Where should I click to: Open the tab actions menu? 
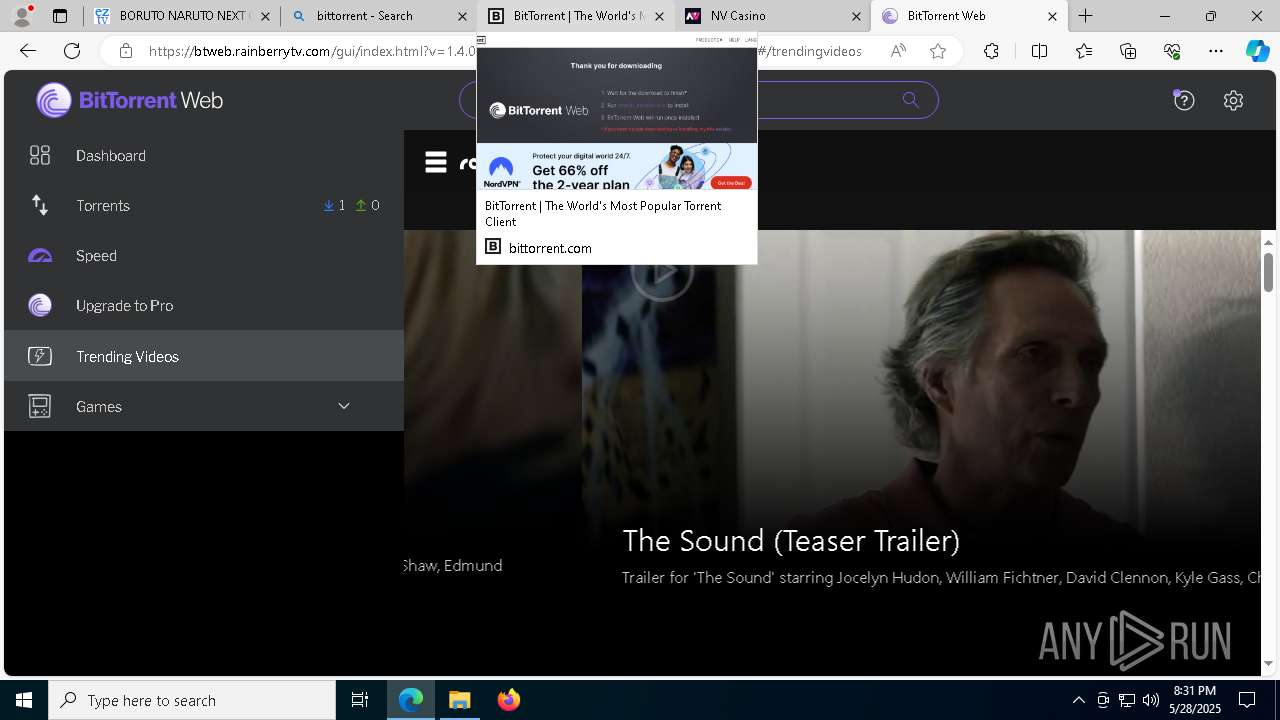[x=60, y=16]
